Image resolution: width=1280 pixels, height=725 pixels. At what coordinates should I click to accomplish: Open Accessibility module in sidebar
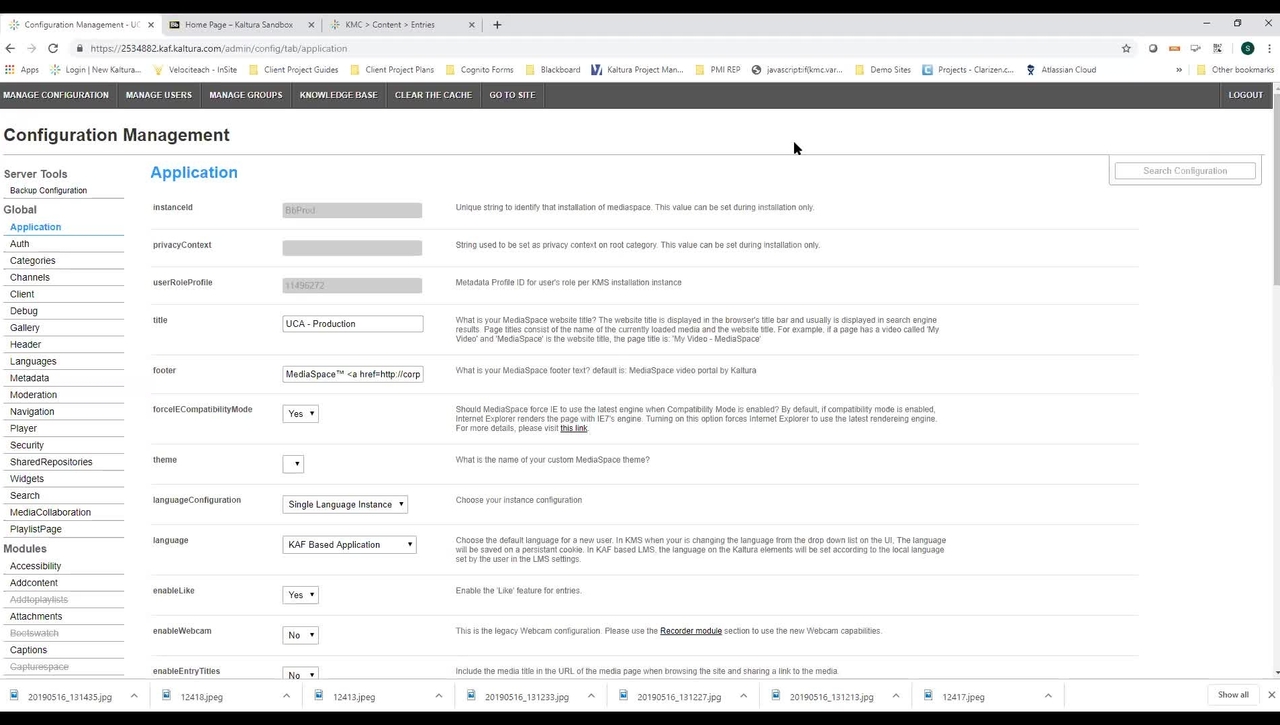35,566
